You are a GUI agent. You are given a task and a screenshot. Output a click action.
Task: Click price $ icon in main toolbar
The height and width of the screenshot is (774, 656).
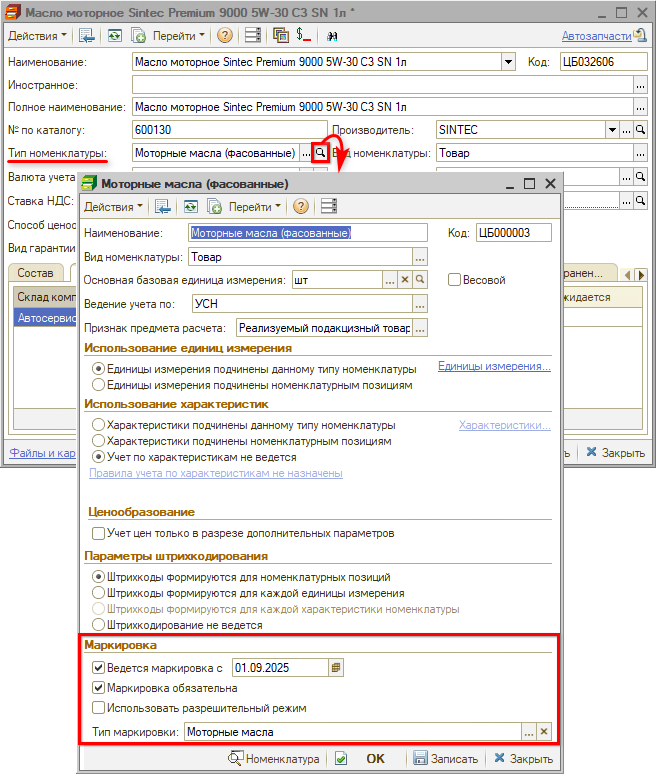pyautogui.click(x=303, y=36)
